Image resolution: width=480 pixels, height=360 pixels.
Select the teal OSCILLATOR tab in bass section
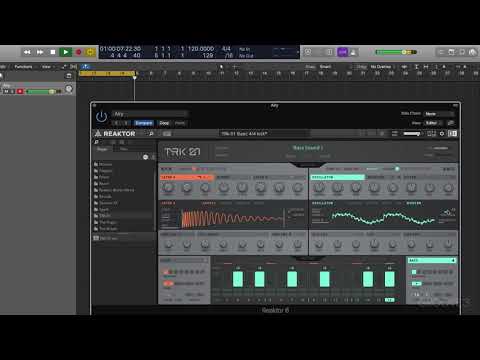[x=338, y=177]
